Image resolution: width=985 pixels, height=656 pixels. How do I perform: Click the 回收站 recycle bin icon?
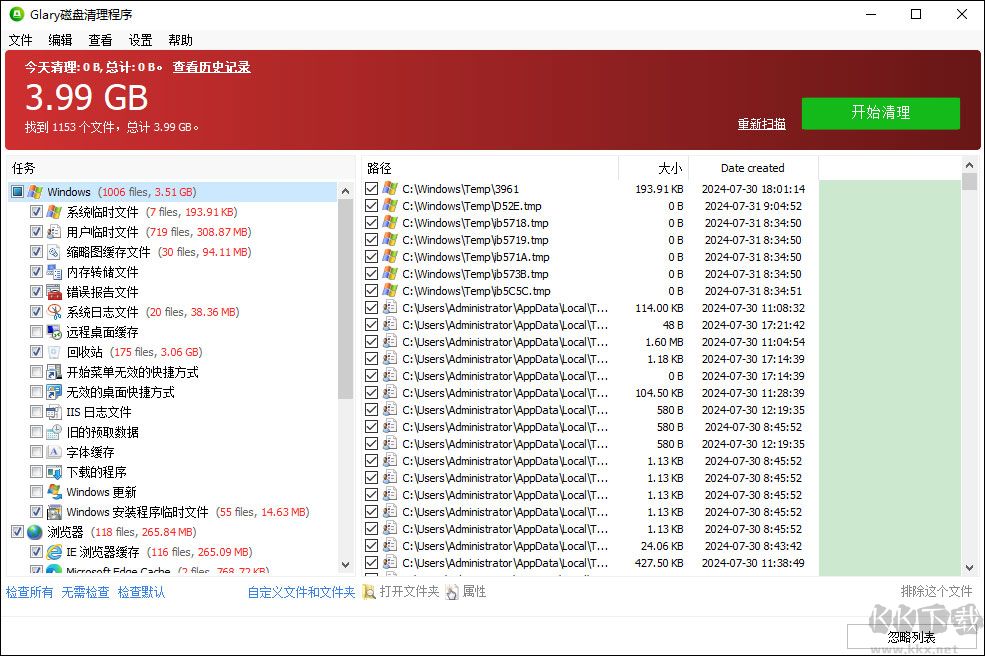click(55, 352)
